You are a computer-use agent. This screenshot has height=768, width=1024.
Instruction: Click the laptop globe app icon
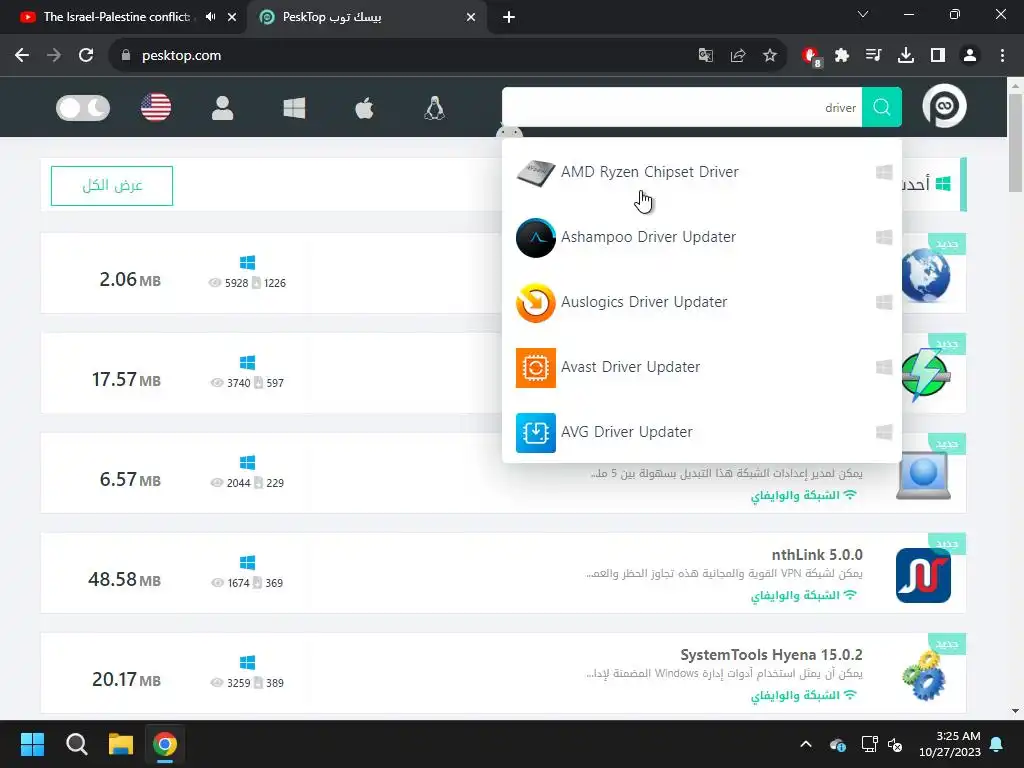(x=923, y=475)
